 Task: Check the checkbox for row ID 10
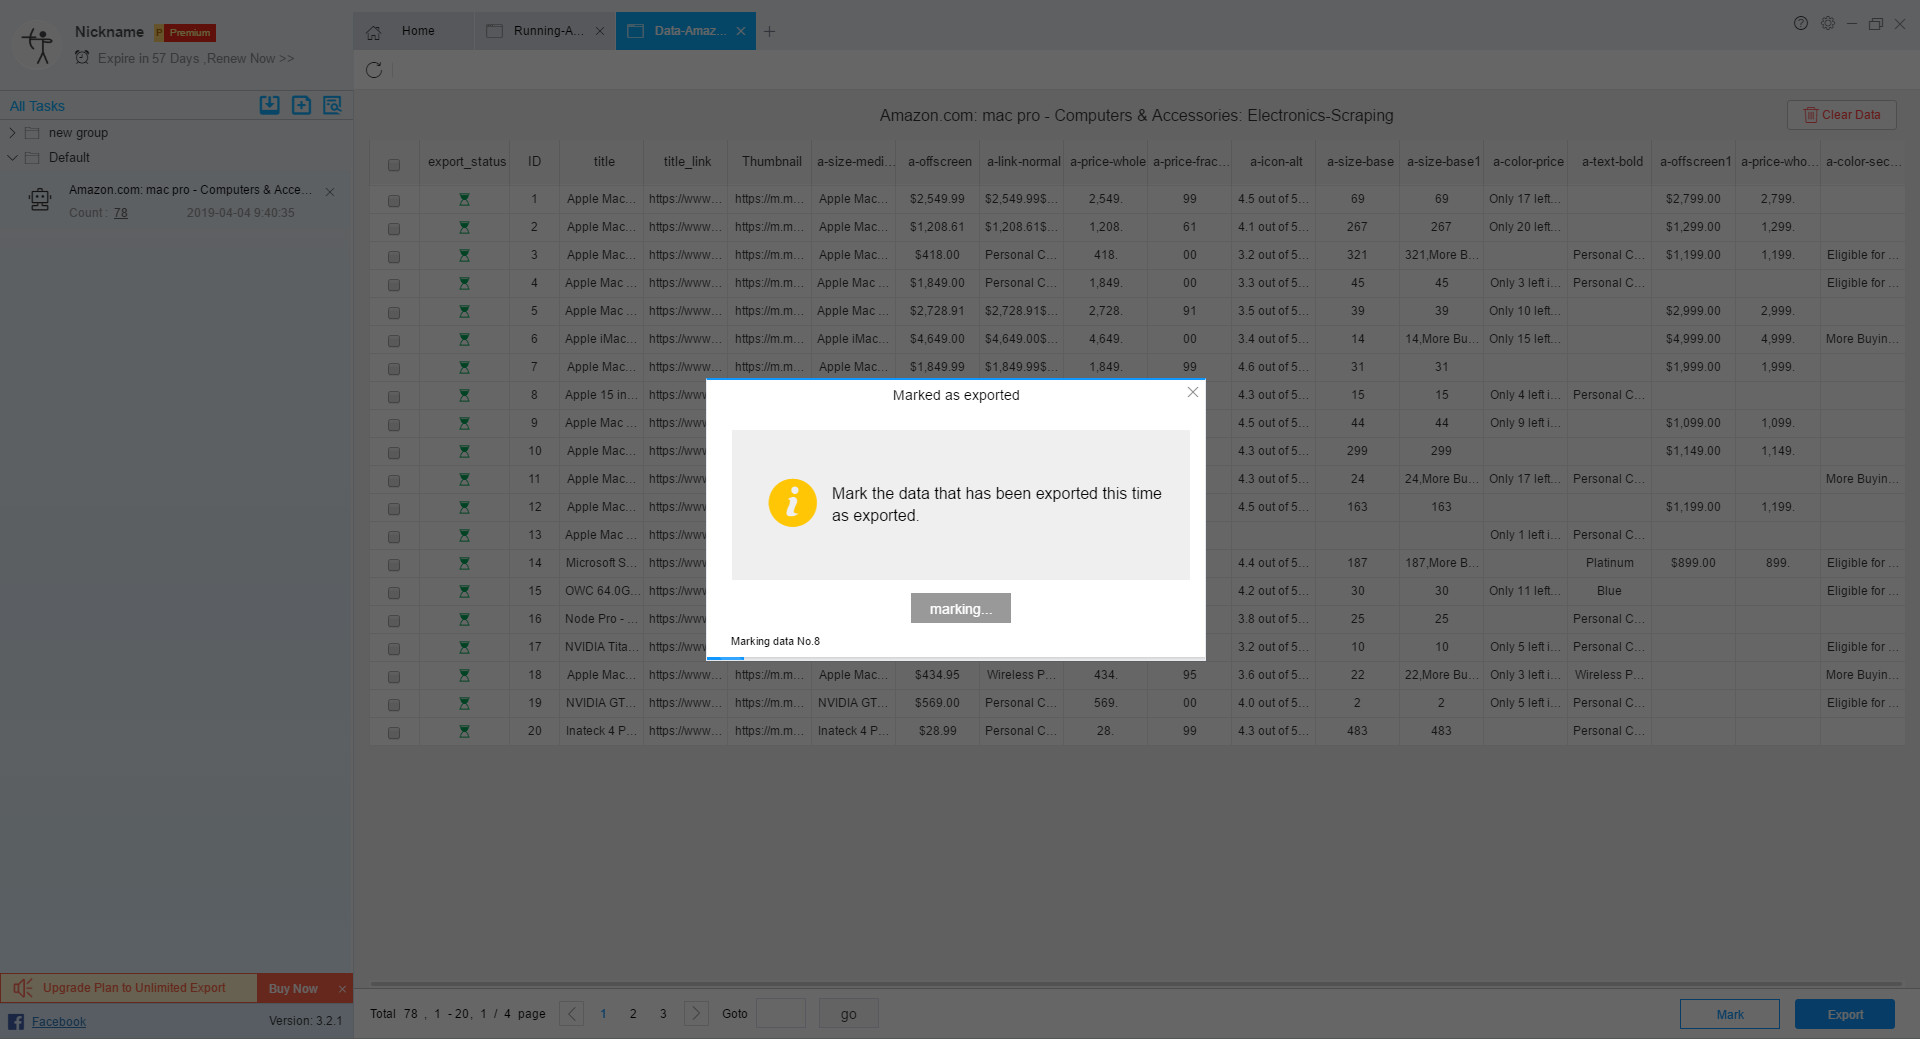(394, 453)
